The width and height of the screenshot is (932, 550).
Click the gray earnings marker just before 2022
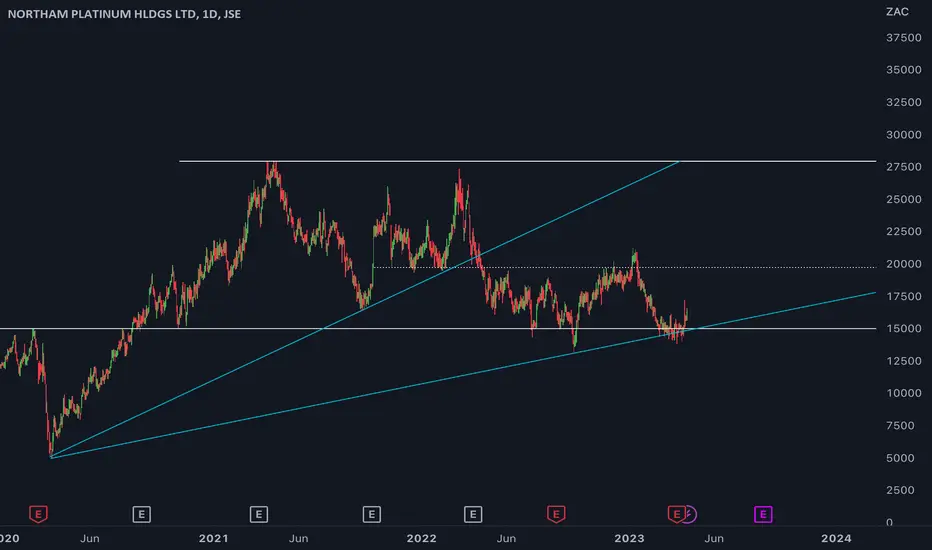371,514
